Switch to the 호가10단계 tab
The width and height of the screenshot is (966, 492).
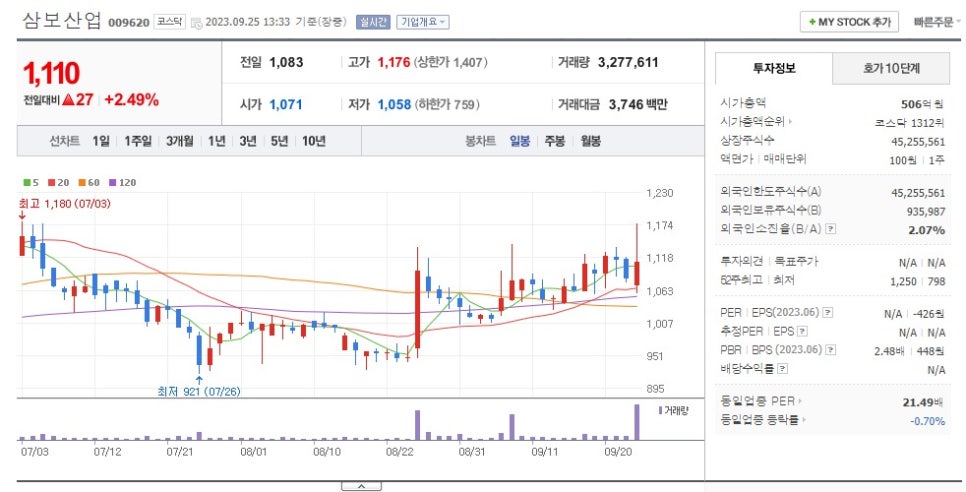click(891, 68)
